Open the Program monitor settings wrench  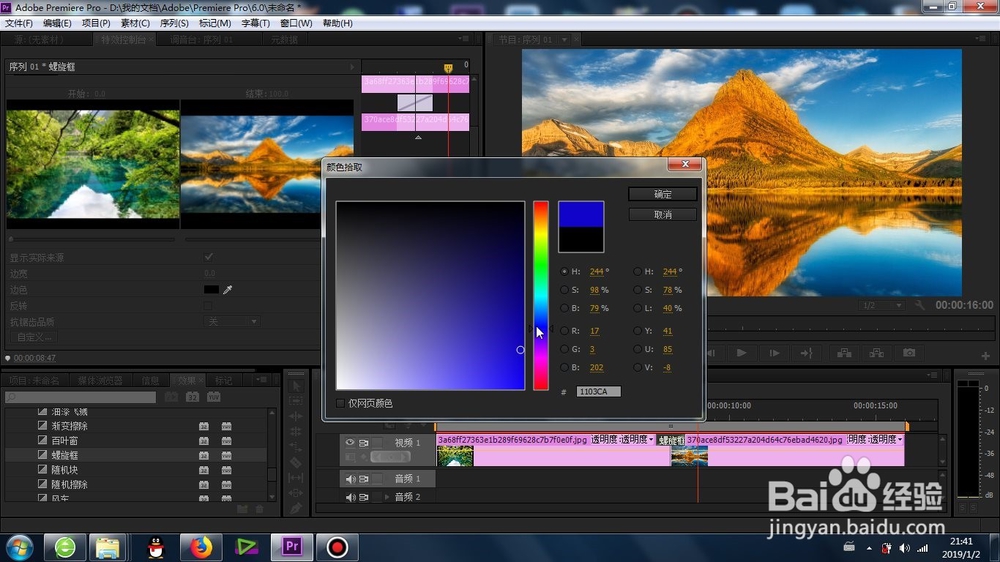[x=919, y=305]
